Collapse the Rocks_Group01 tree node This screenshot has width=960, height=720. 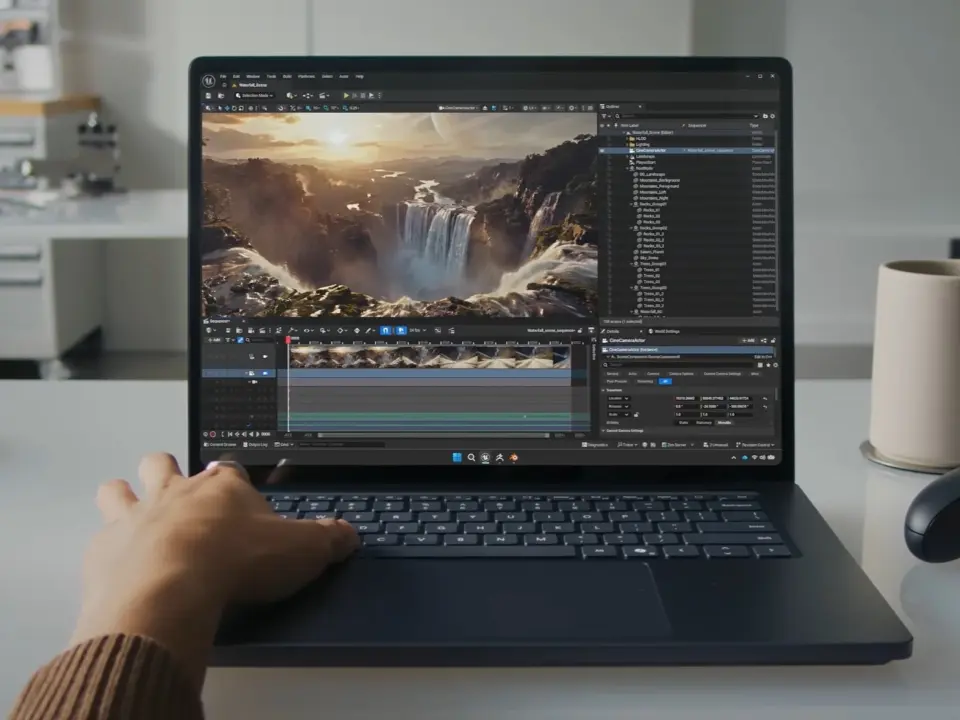(x=631, y=204)
